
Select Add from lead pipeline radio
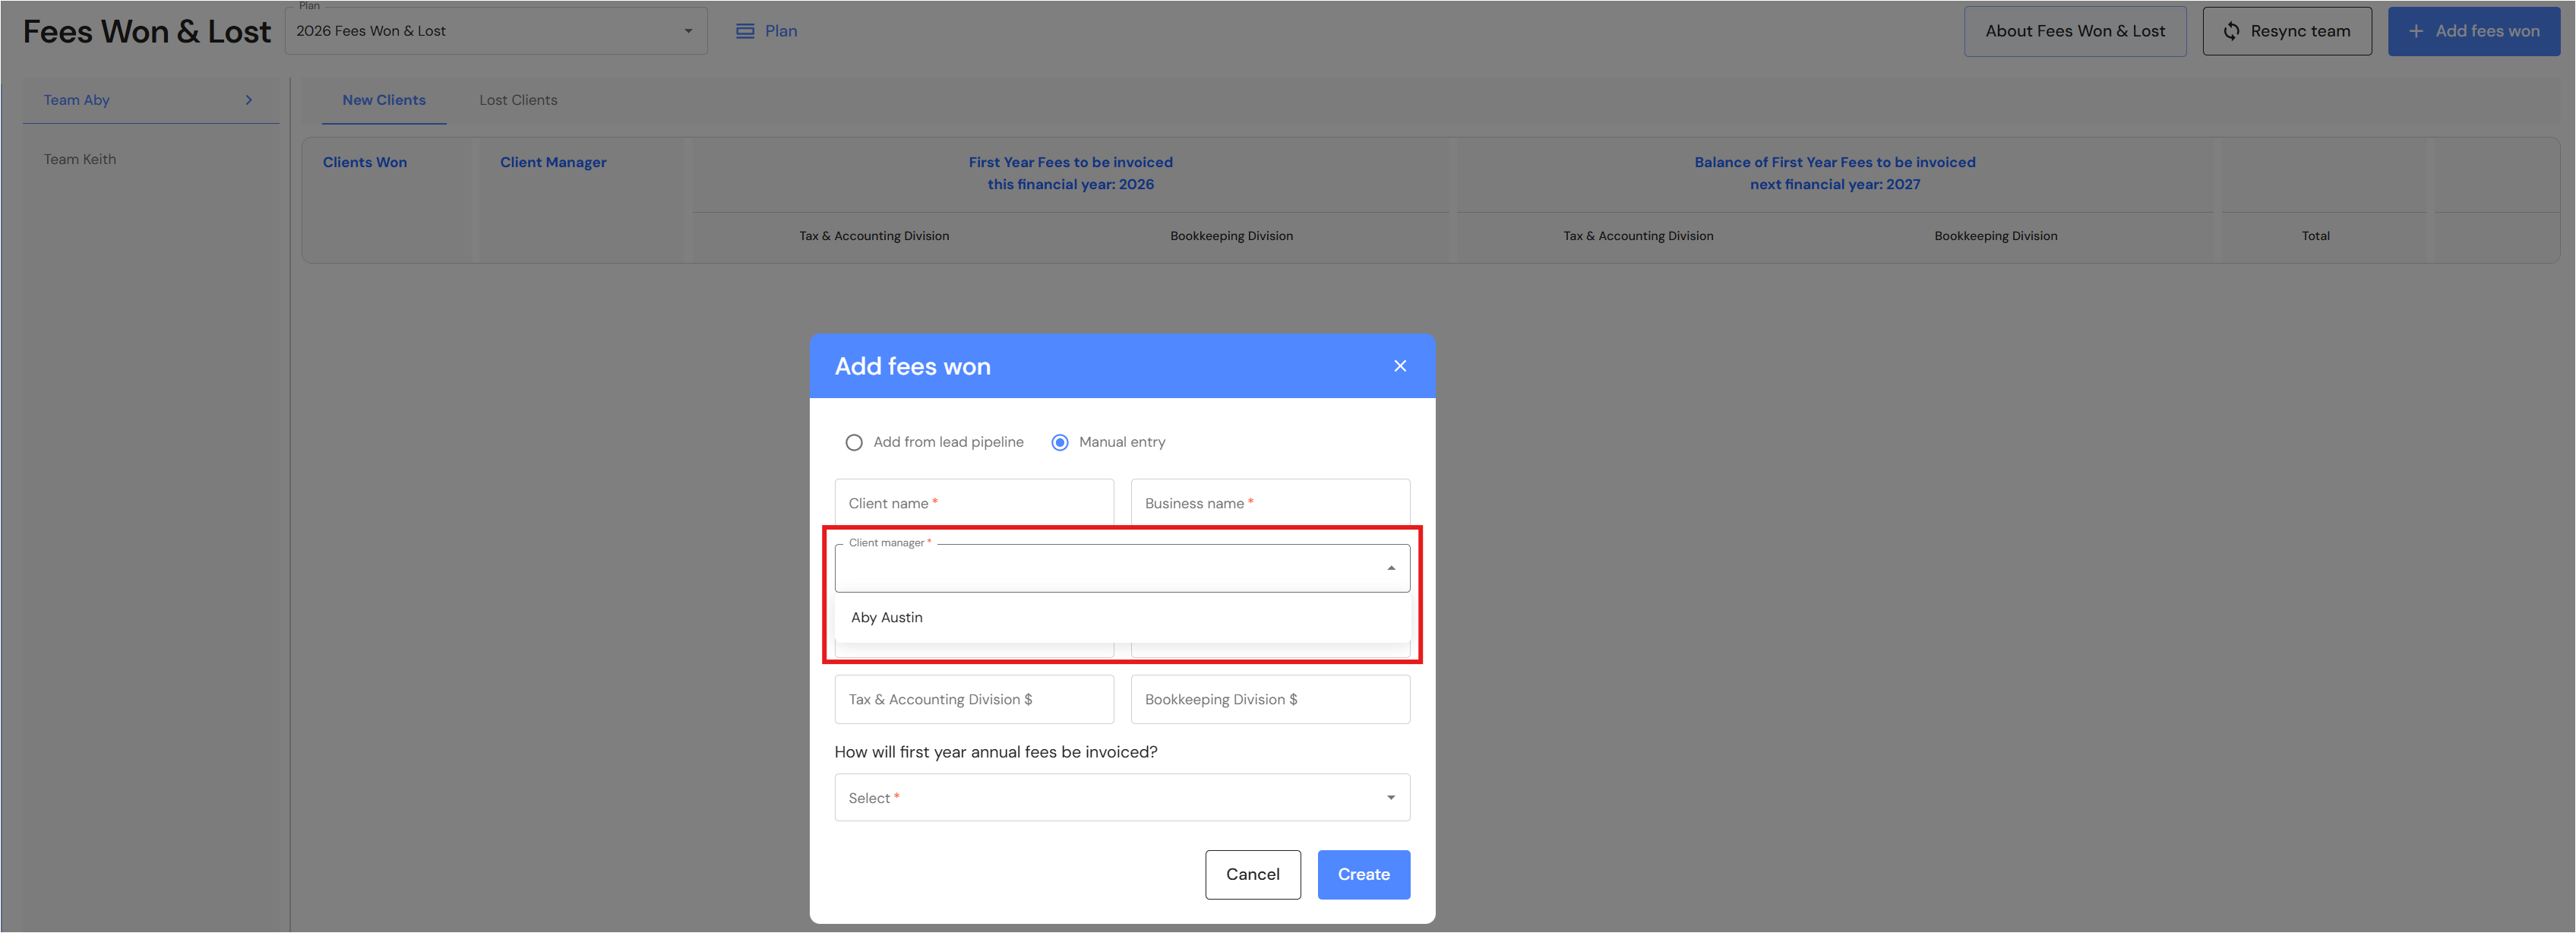(854, 442)
